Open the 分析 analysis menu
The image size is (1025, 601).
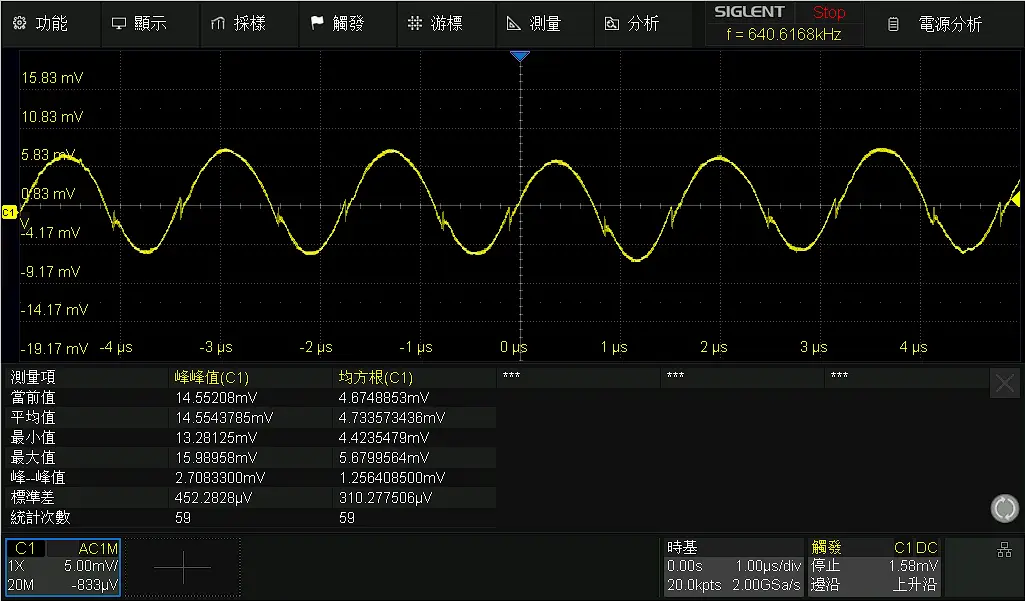click(632, 24)
